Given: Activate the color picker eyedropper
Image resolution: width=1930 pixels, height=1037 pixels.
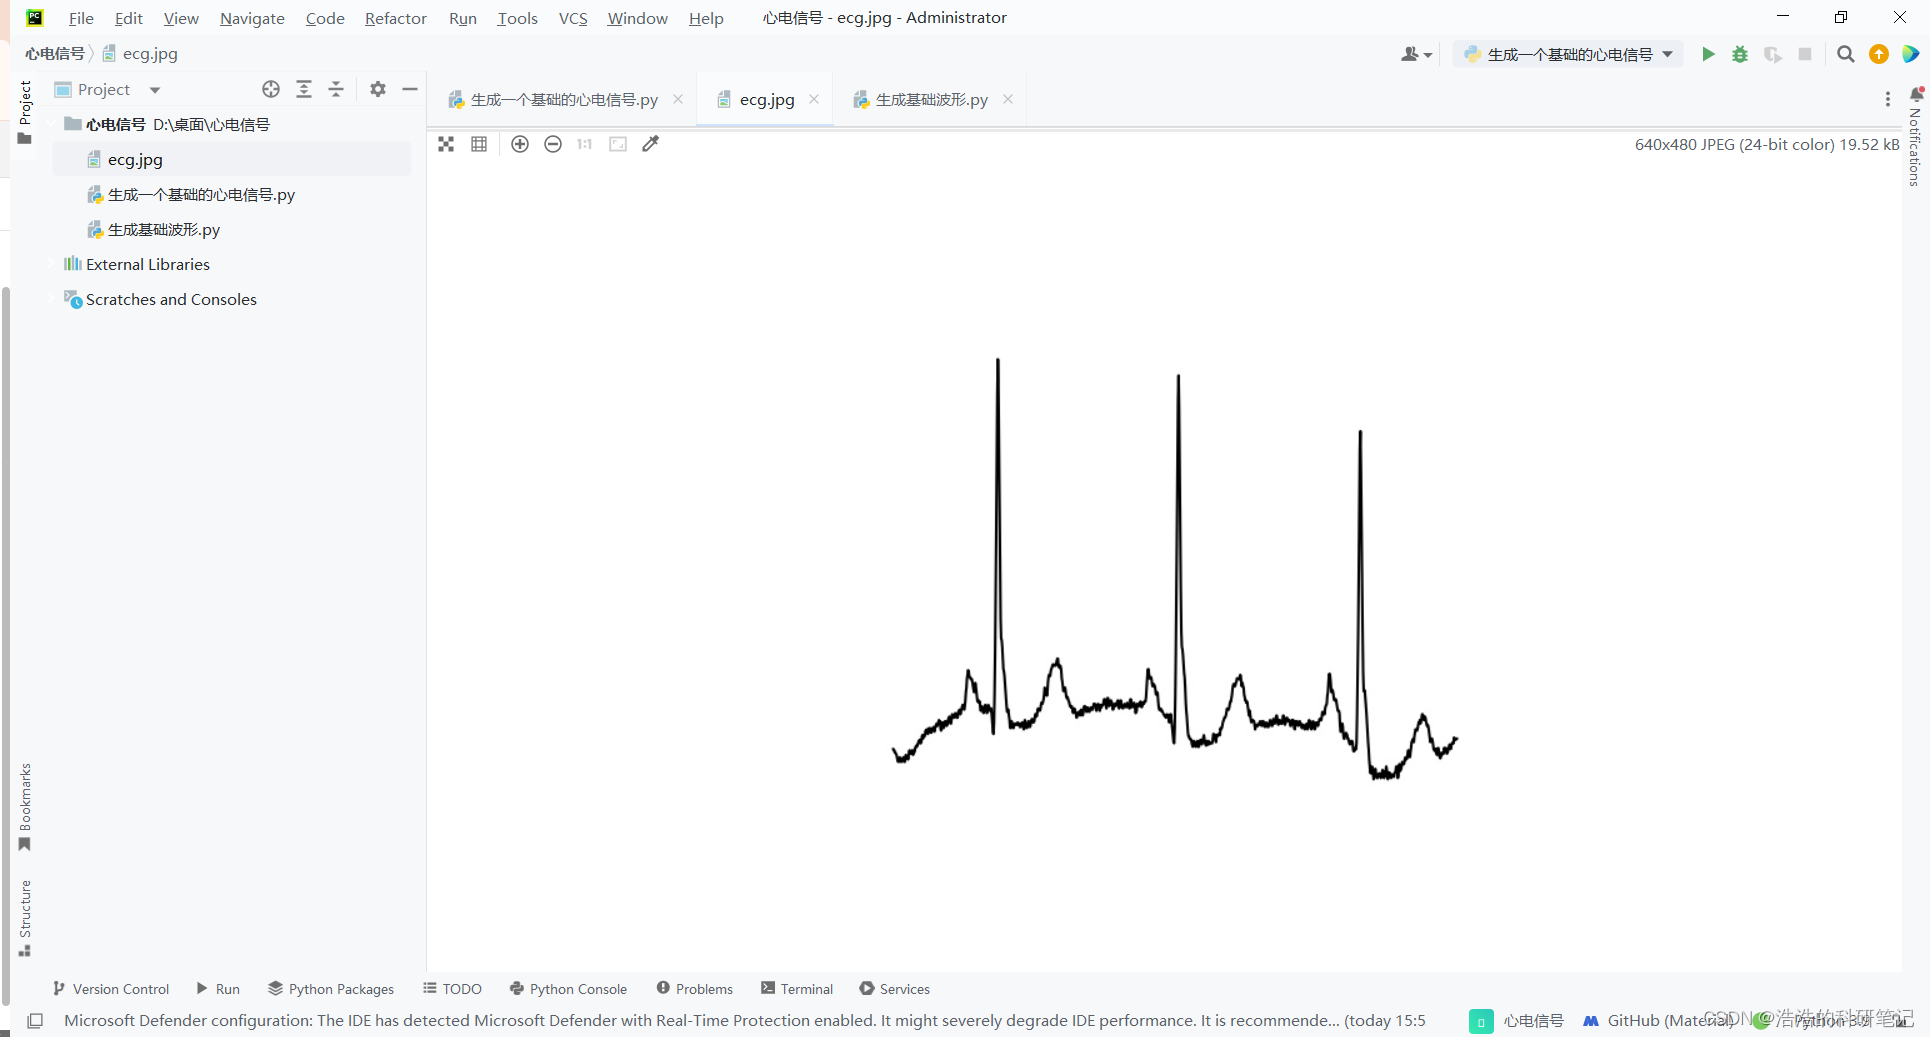Looking at the screenshot, I should click(x=651, y=144).
